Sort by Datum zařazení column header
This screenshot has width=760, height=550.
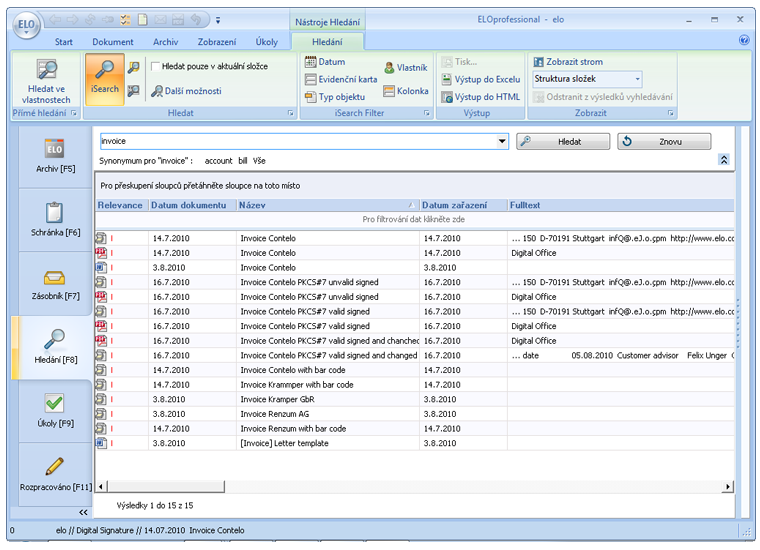(x=463, y=205)
